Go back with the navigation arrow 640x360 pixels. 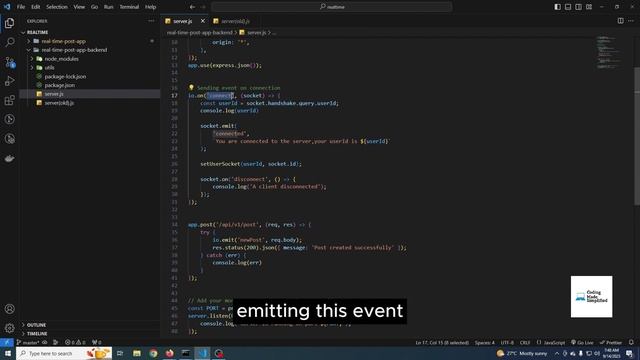(192, 7)
